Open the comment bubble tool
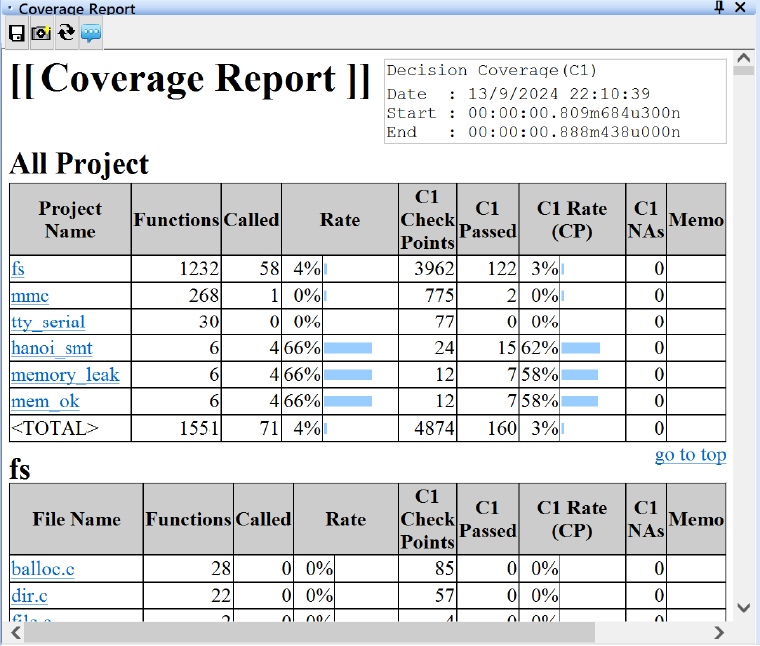Screen dimensions: 760x646 click(91, 33)
